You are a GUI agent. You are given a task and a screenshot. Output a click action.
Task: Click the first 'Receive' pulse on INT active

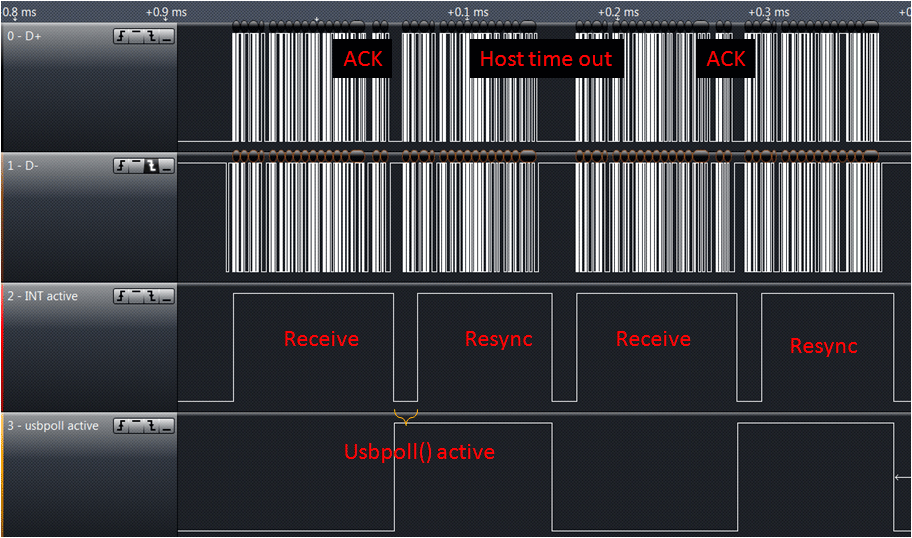[321, 339]
